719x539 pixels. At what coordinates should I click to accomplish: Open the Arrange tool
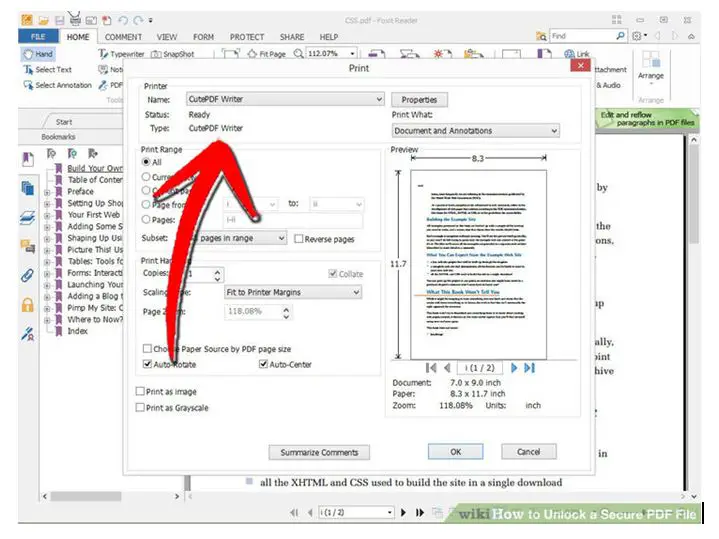650,67
